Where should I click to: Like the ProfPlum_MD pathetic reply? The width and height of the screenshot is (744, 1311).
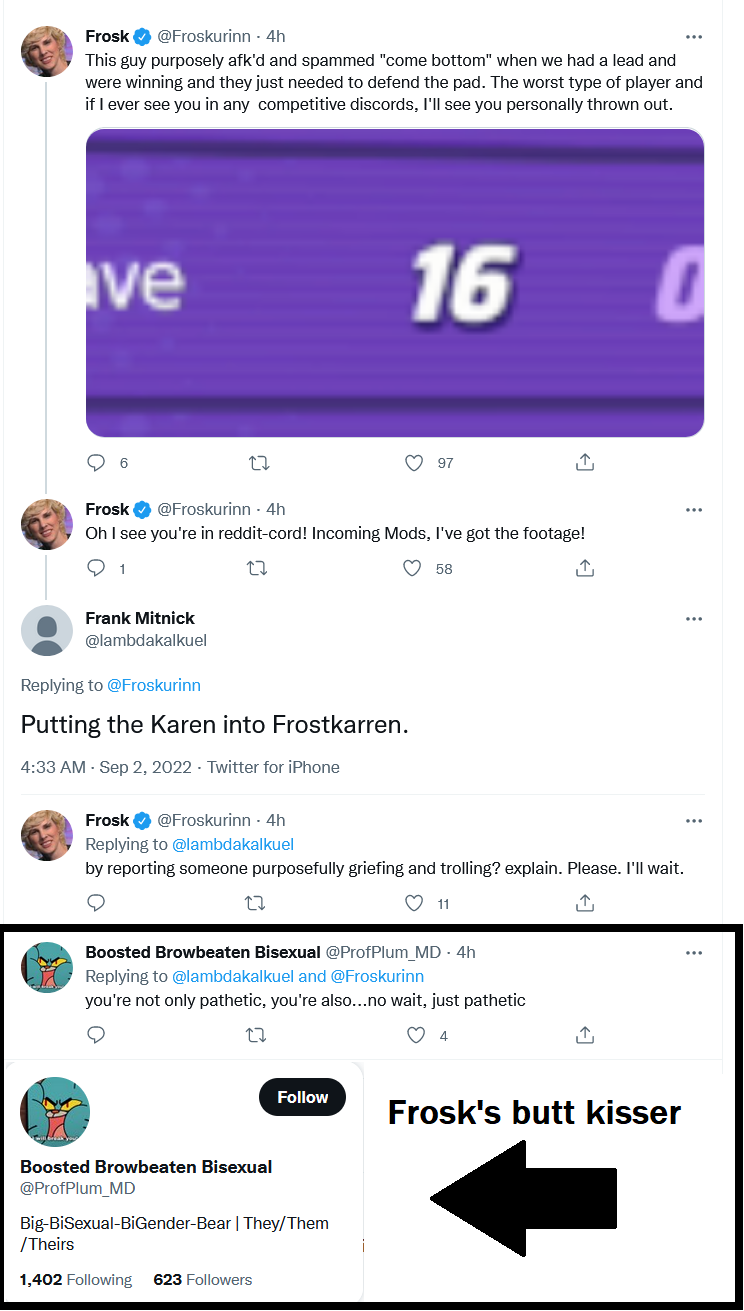pyautogui.click(x=416, y=1035)
